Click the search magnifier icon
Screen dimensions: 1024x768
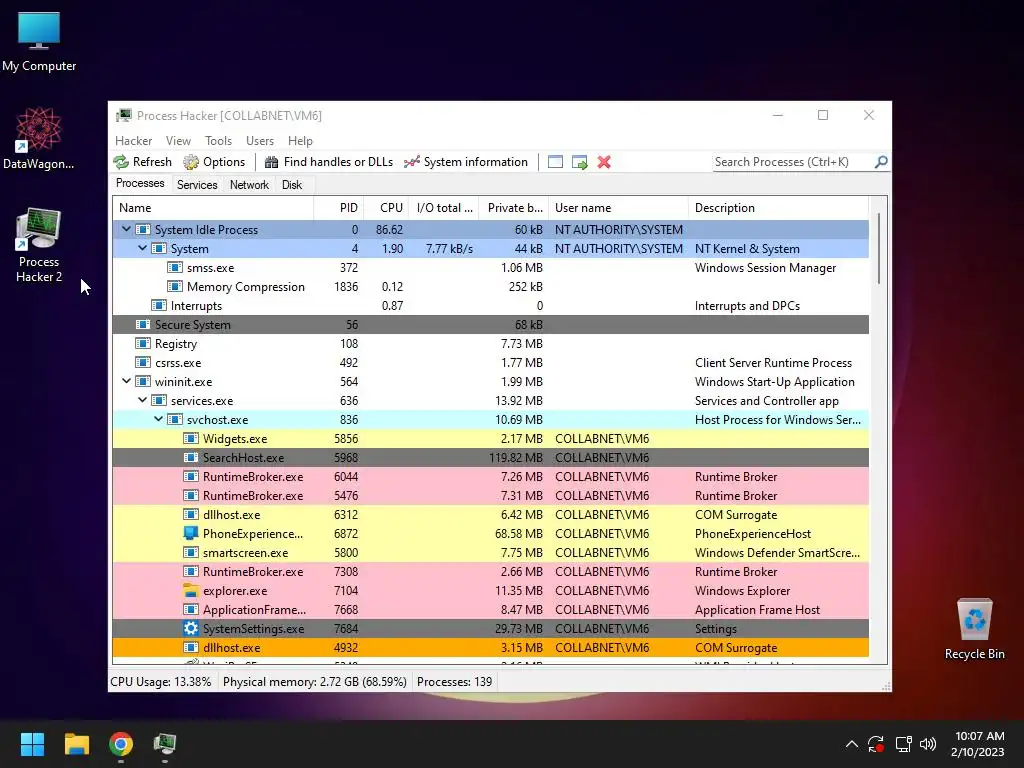[881, 161]
